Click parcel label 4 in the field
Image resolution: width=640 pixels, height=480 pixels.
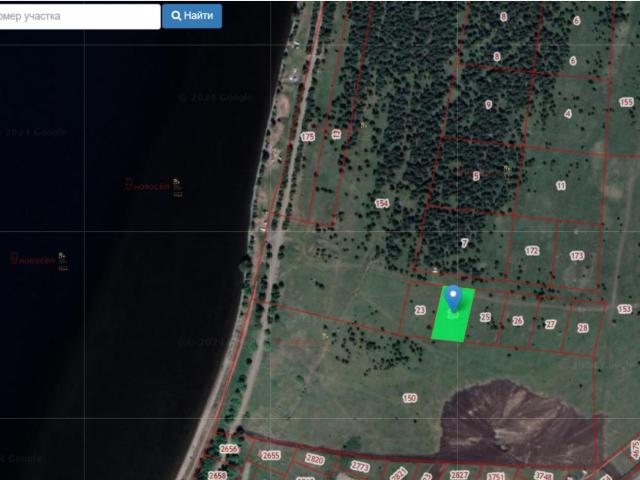(x=568, y=114)
